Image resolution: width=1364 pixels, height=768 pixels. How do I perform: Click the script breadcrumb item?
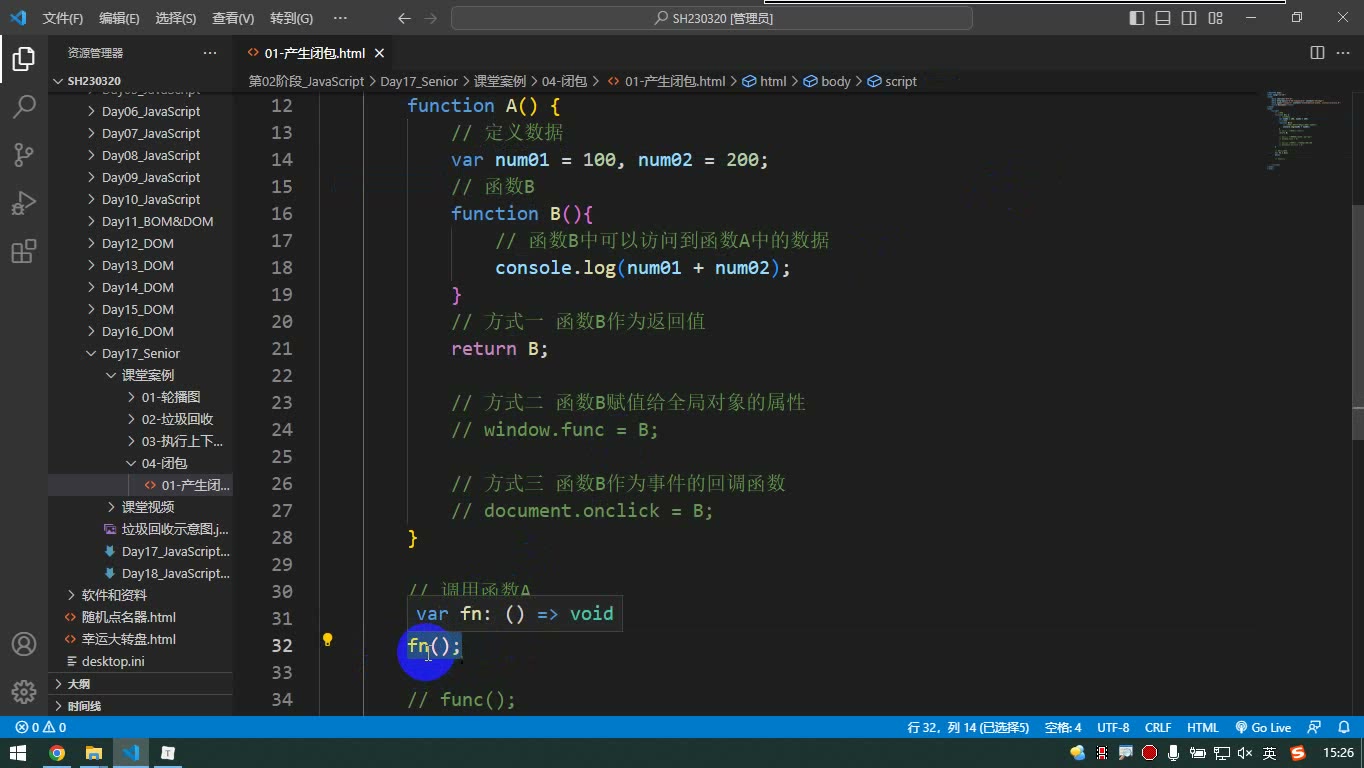pyautogui.click(x=892, y=81)
